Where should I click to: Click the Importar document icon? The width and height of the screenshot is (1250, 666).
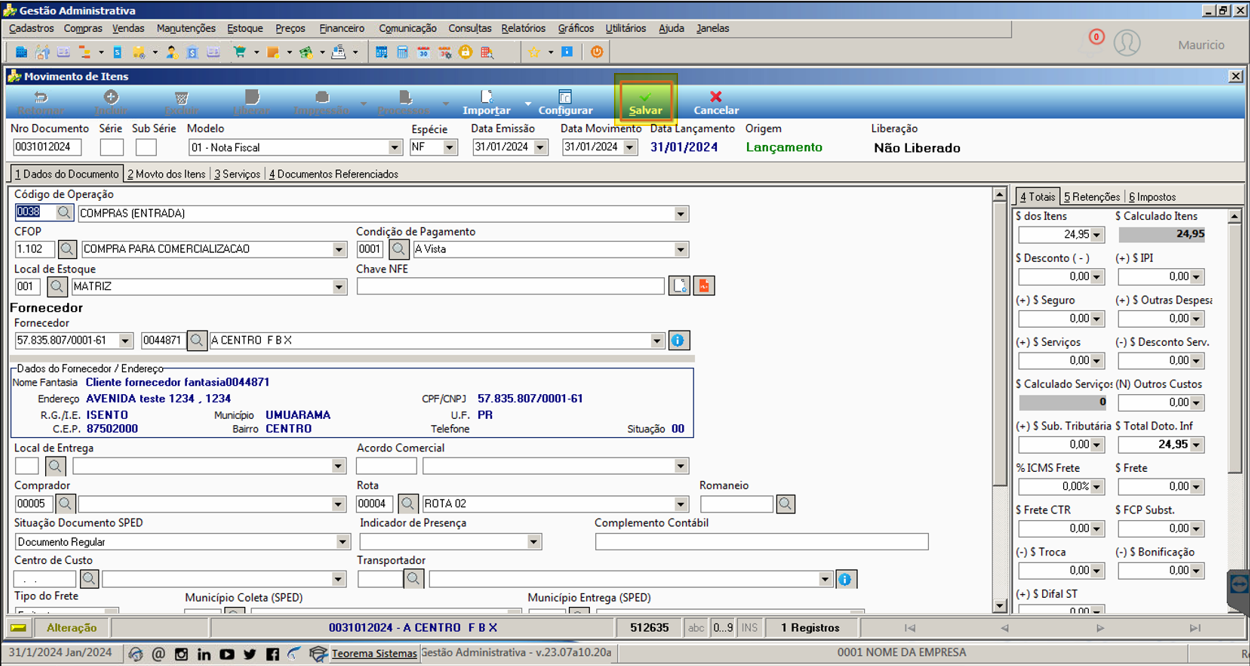(487, 102)
